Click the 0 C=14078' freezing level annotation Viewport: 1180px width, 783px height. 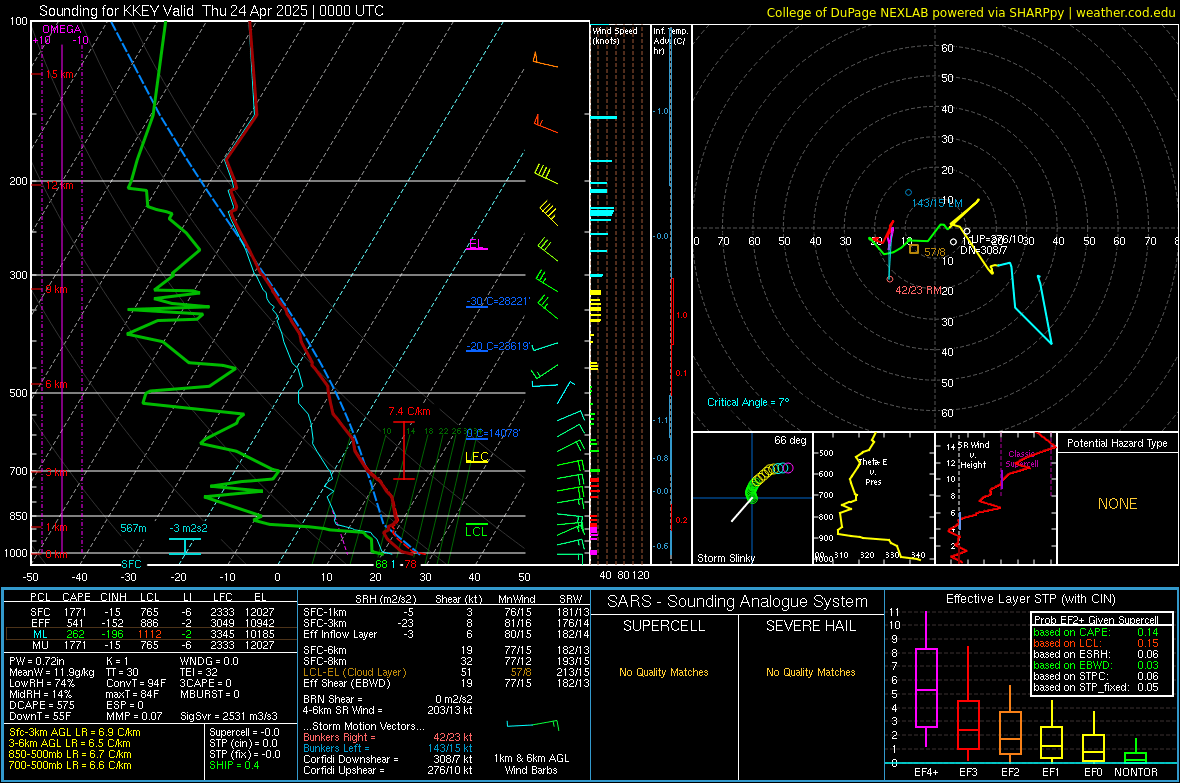[493, 433]
